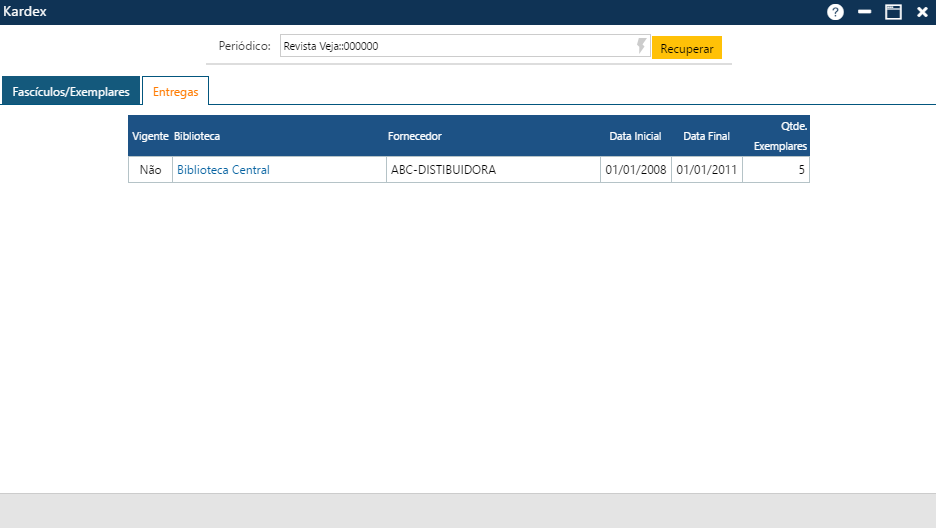Click the Biblioteca column header

[x=197, y=136]
